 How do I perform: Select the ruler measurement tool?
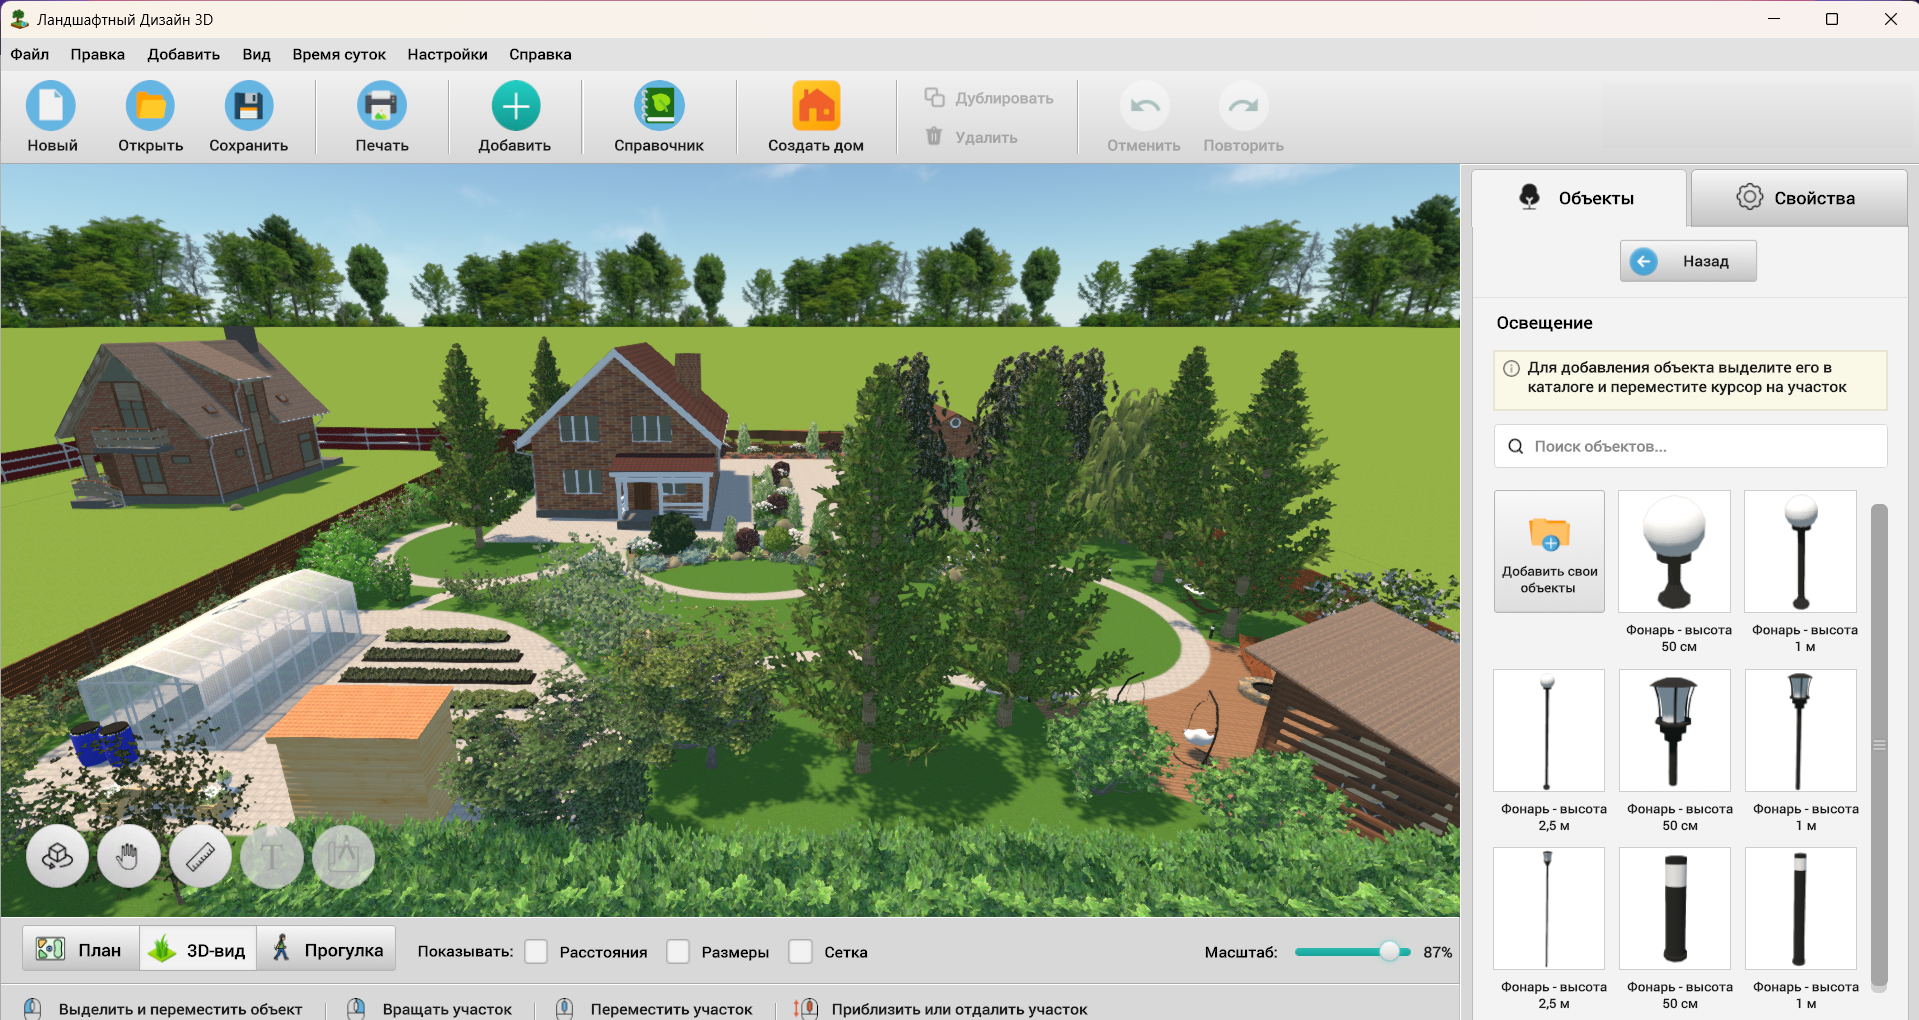click(x=200, y=857)
